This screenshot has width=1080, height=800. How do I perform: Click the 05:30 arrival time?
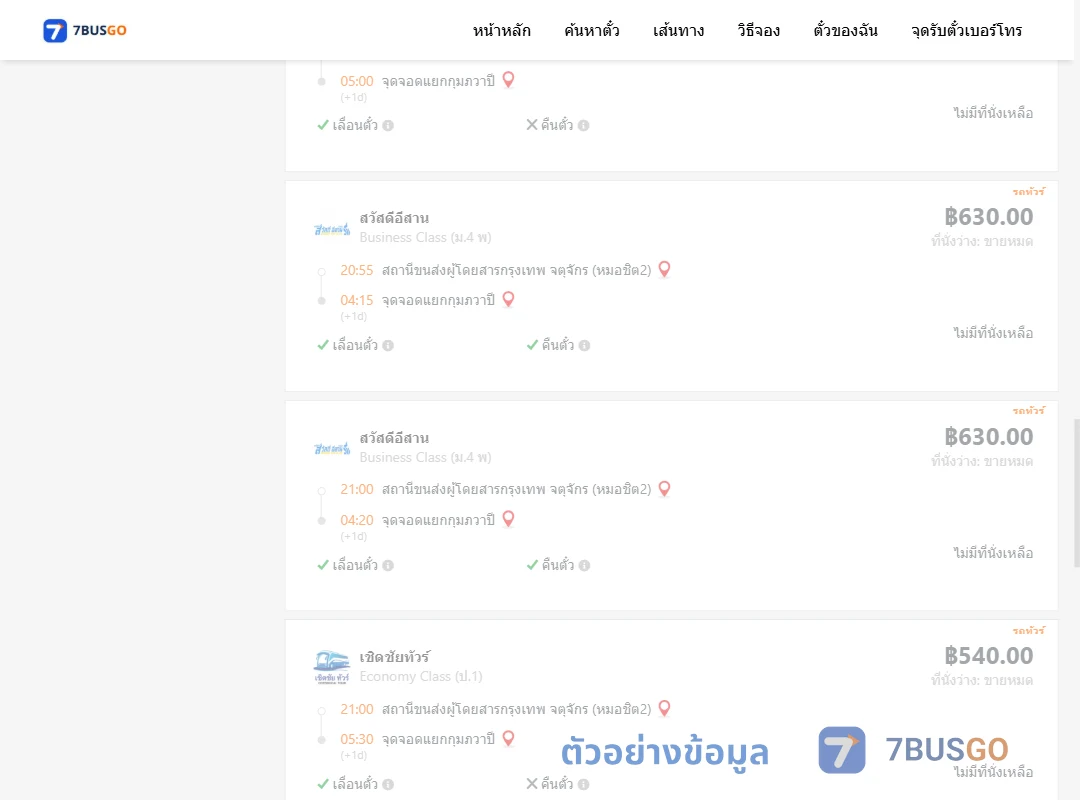(357, 739)
